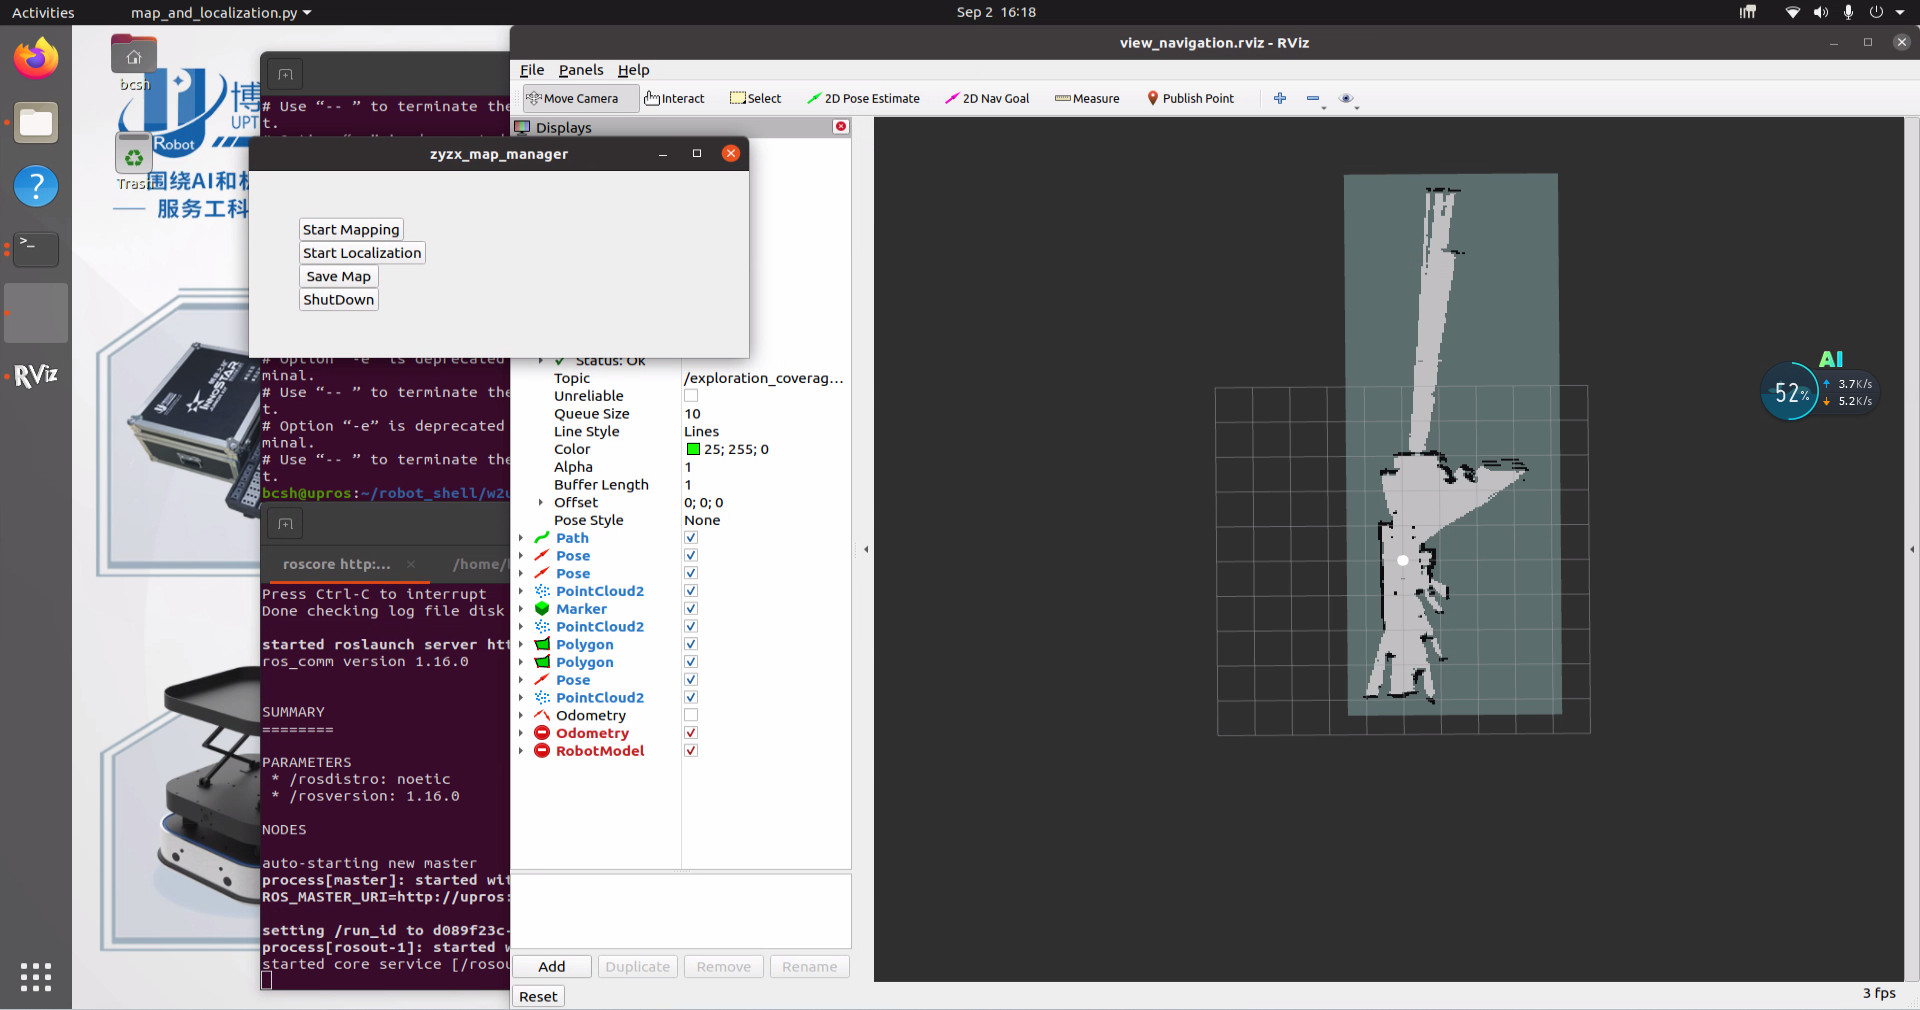
Task: Expand the Offset property
Action: [541, 503]
